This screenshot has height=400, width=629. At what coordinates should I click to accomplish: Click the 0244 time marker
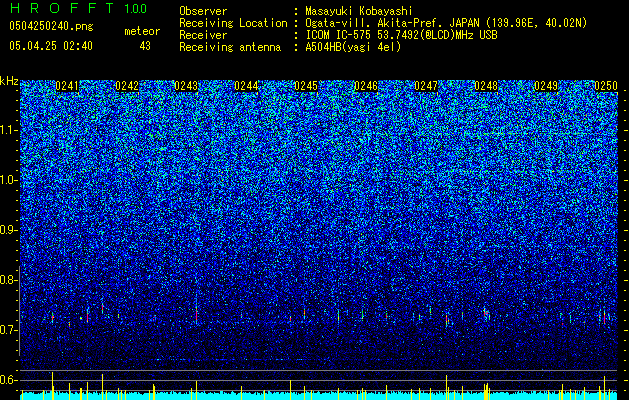pos(246,86)
